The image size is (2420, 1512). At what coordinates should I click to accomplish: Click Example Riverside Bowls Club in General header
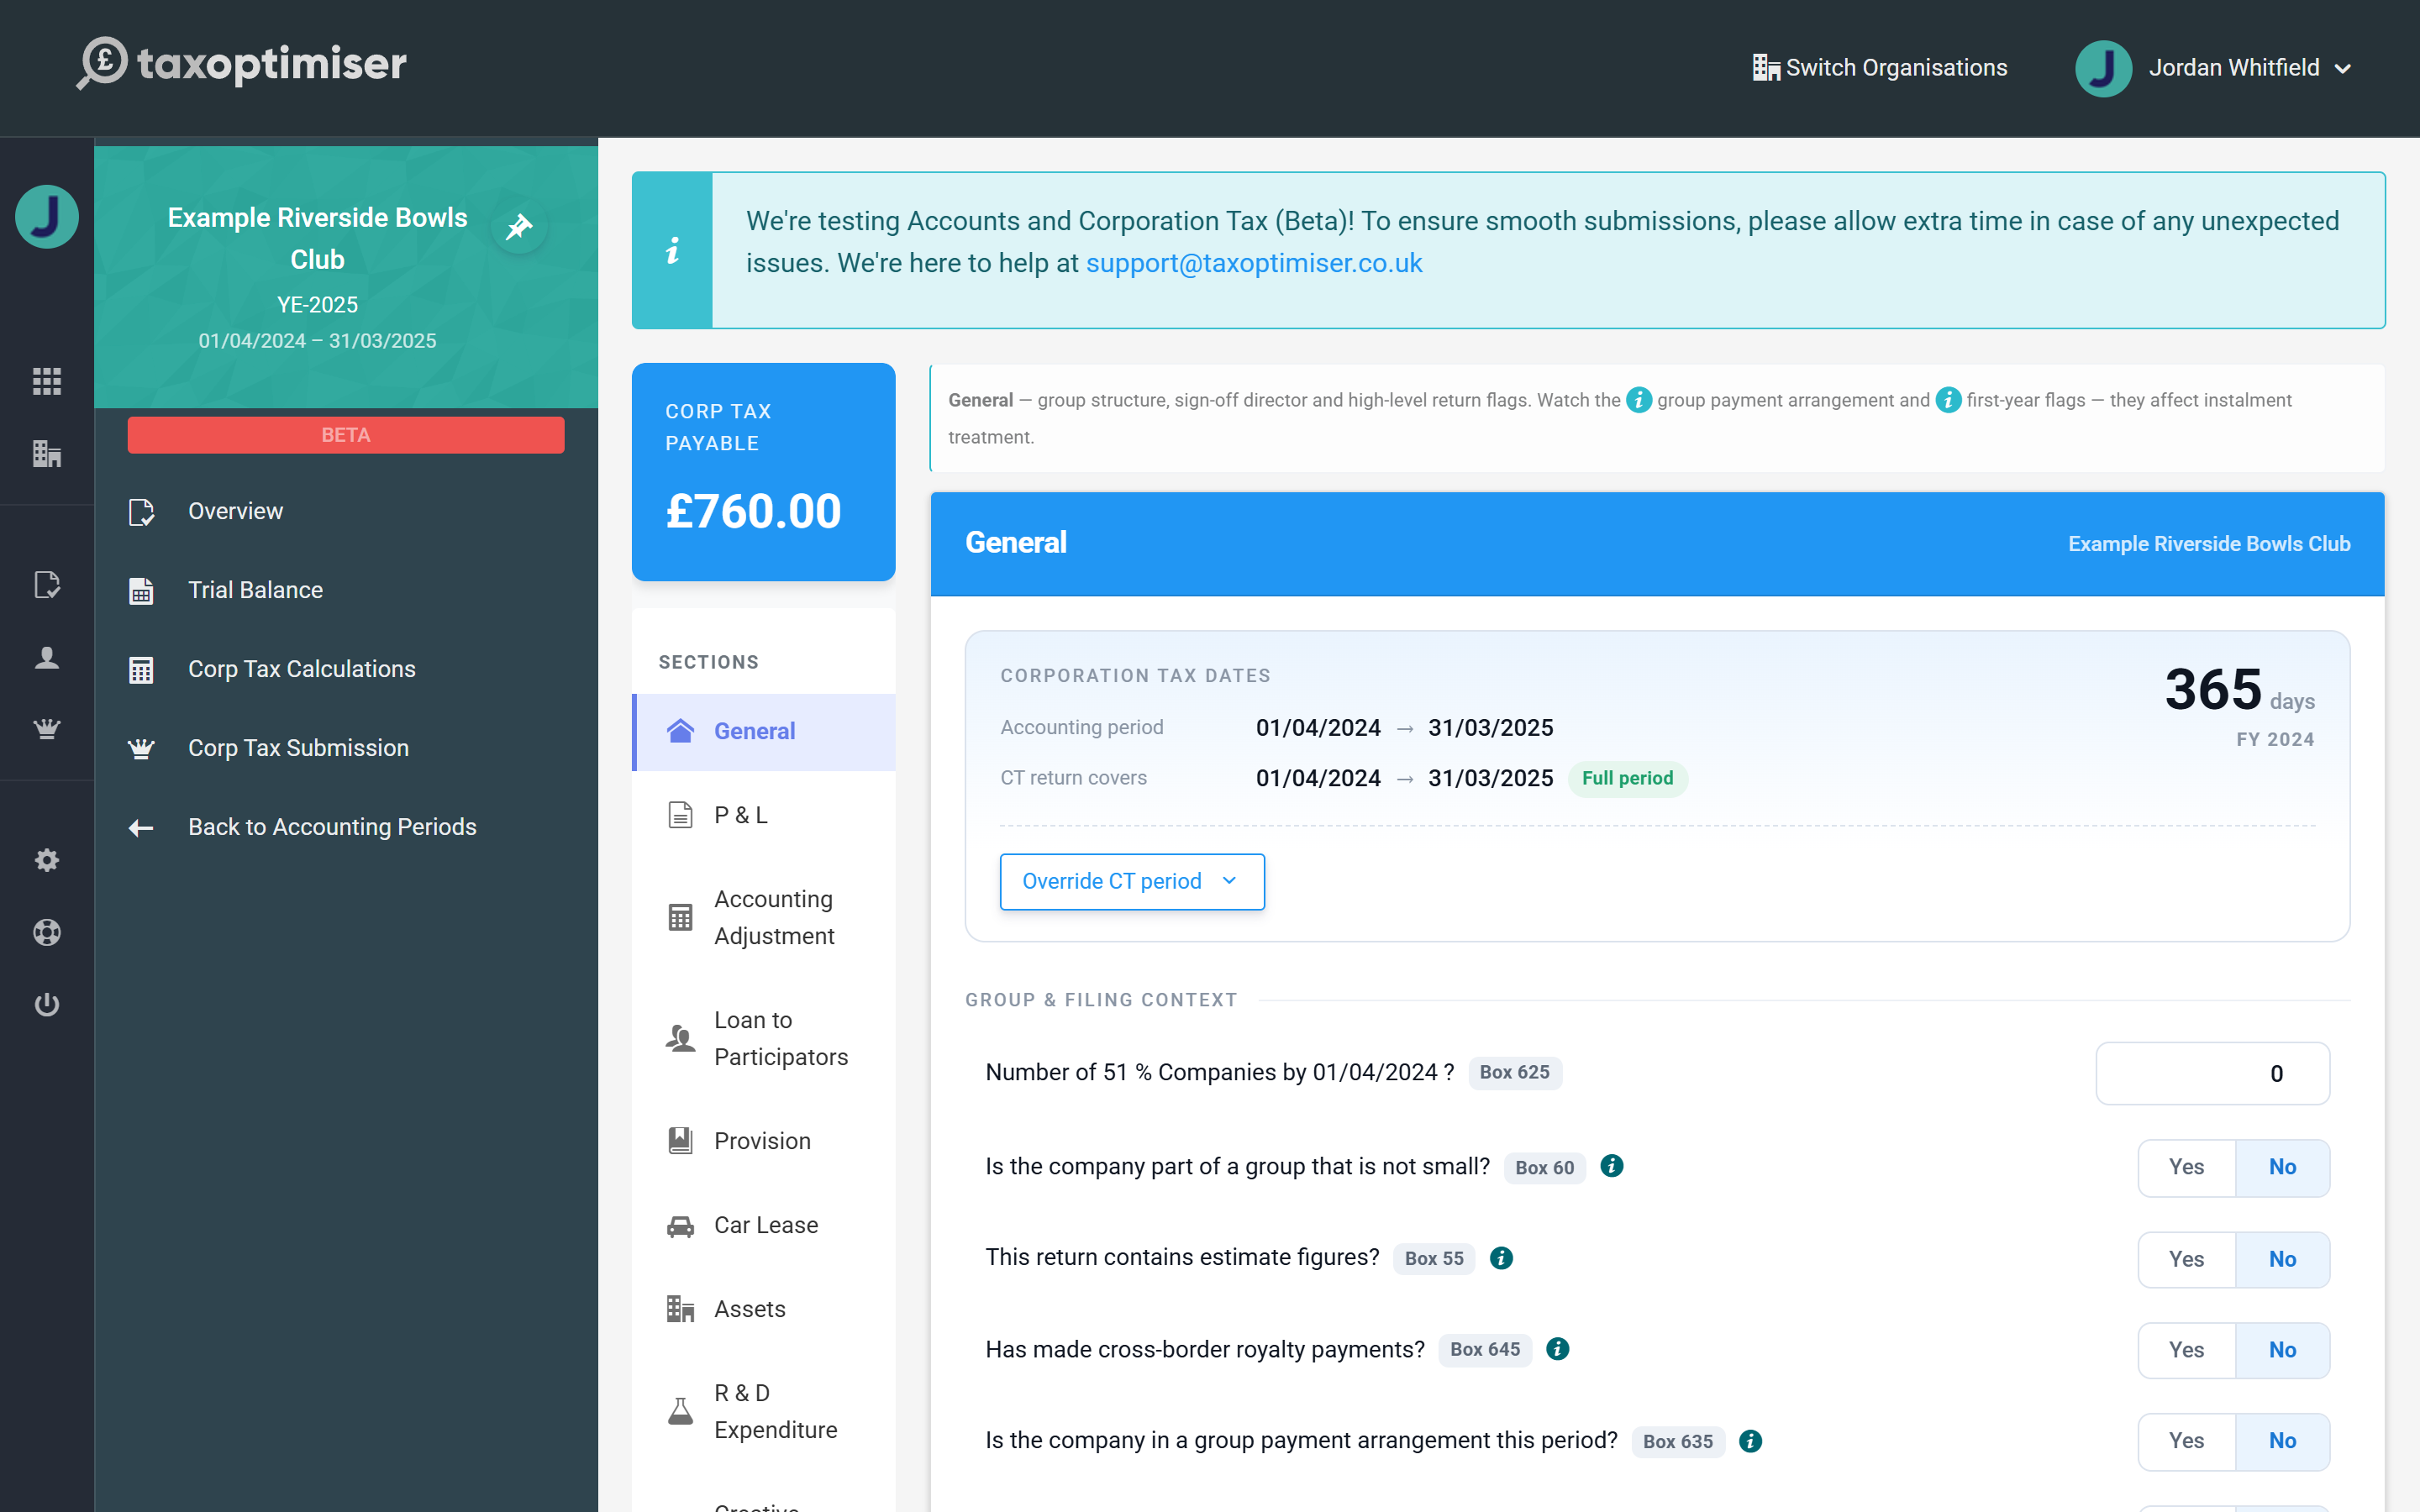click(2208, 544)
